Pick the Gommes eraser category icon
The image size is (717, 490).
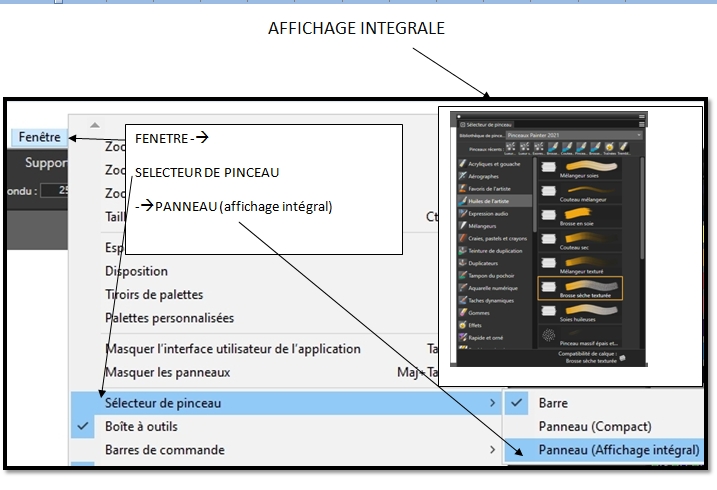point(463,313)
